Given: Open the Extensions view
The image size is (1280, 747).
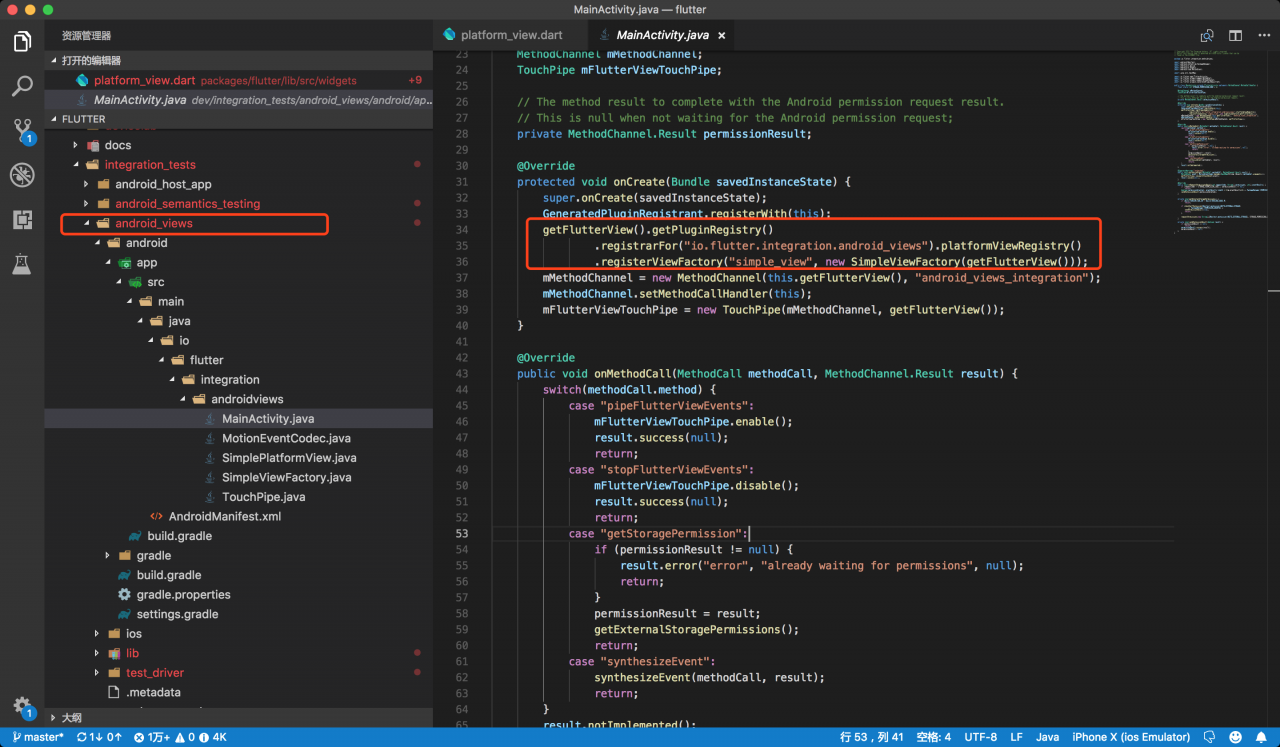Looking at the screenshot, I should tap(22, 219).
